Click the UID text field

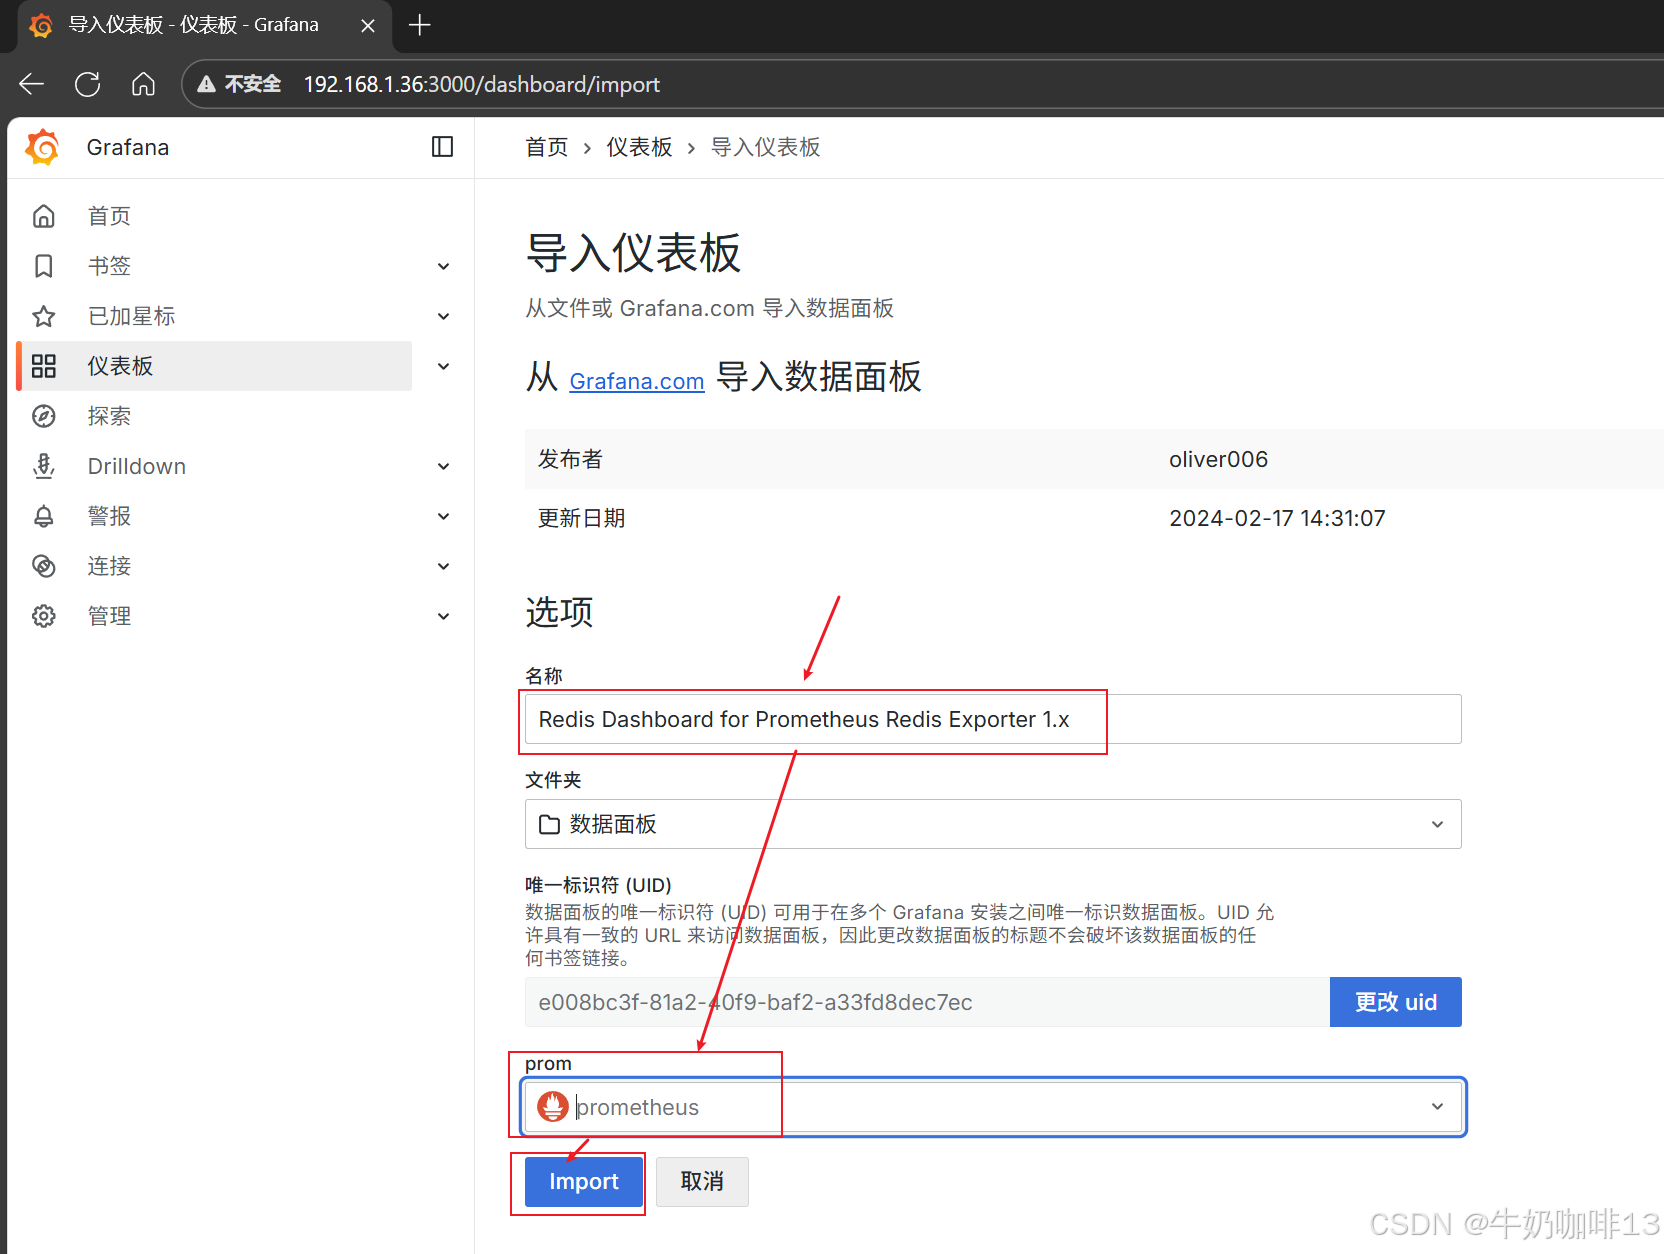927,1002
